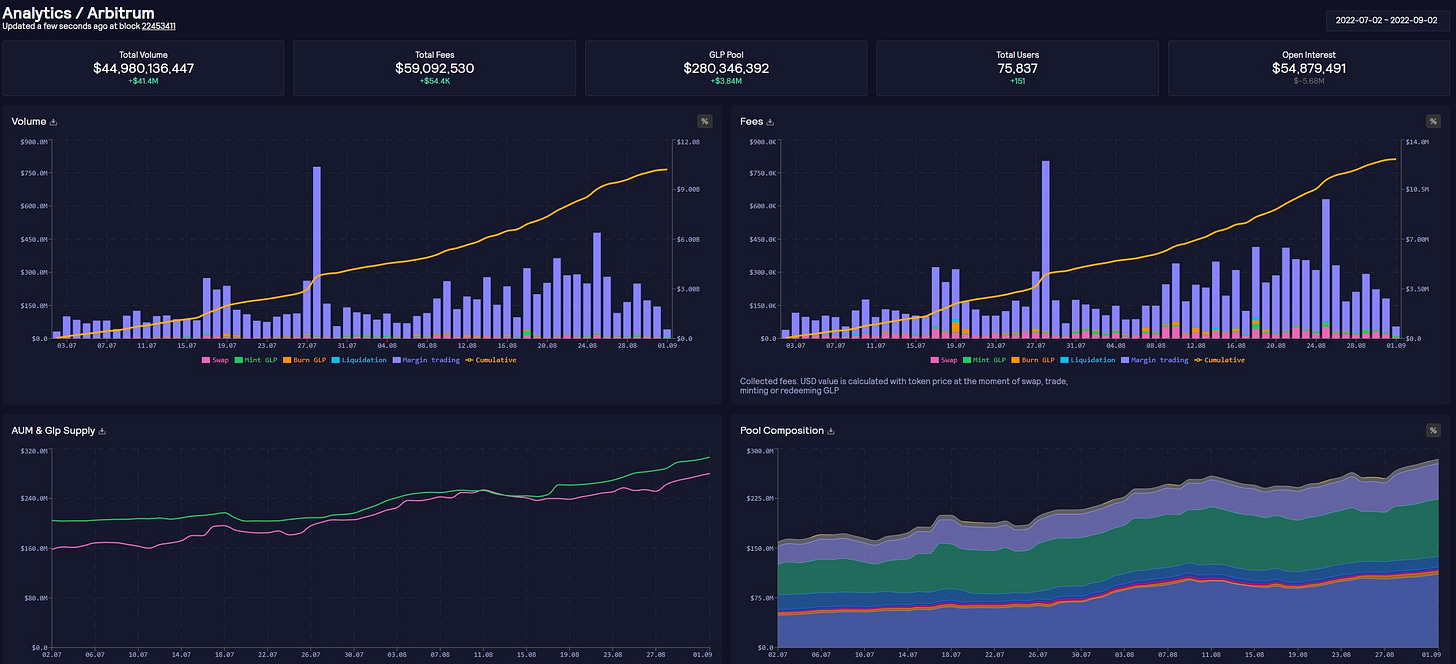Click the tallest bar in Fees chart
Image resolution: width=1456 pixels, height=664 pixels.
coord(1045,250)
